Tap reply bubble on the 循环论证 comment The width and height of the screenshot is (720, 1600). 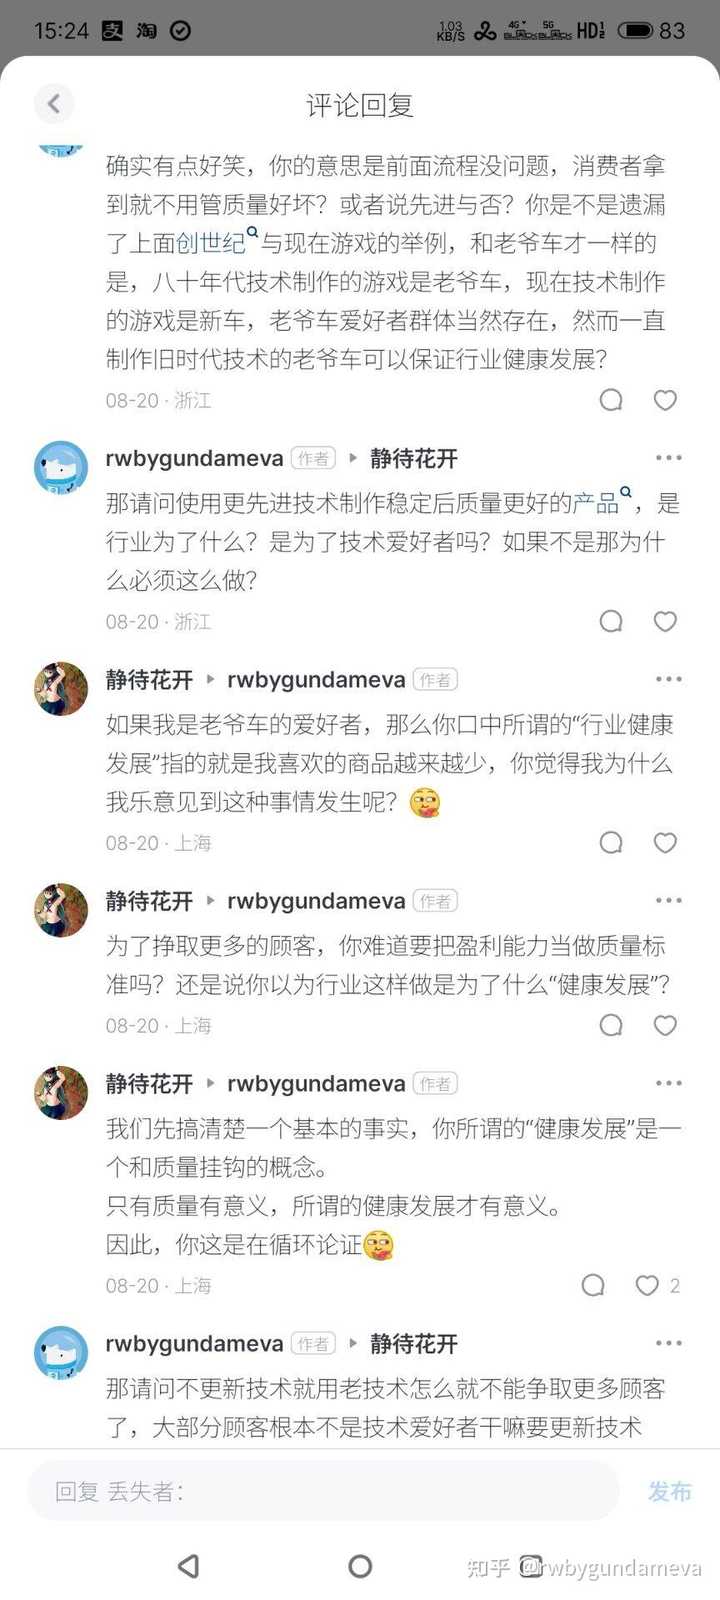(x=593, y=1285)
